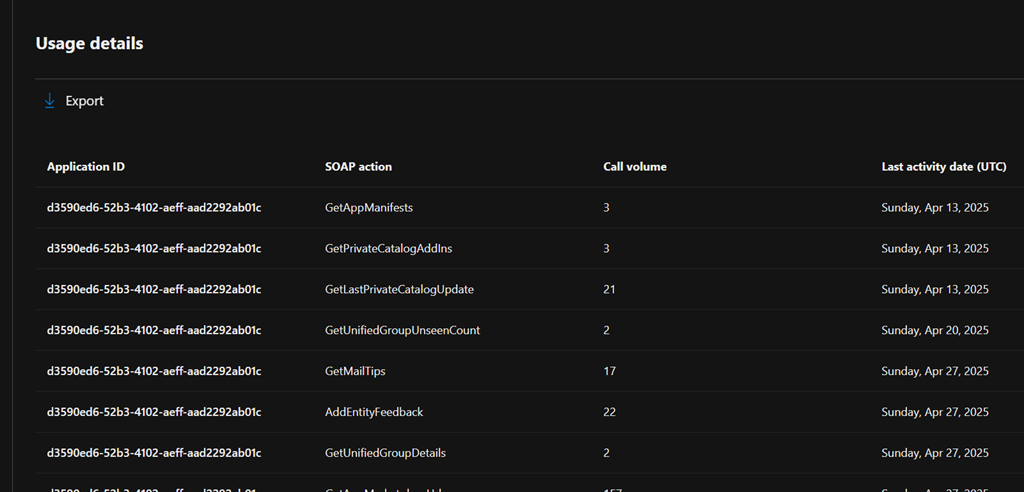Screen dimensions: 1024x492
Task: Click the call volume value 21
Action: 609,290
